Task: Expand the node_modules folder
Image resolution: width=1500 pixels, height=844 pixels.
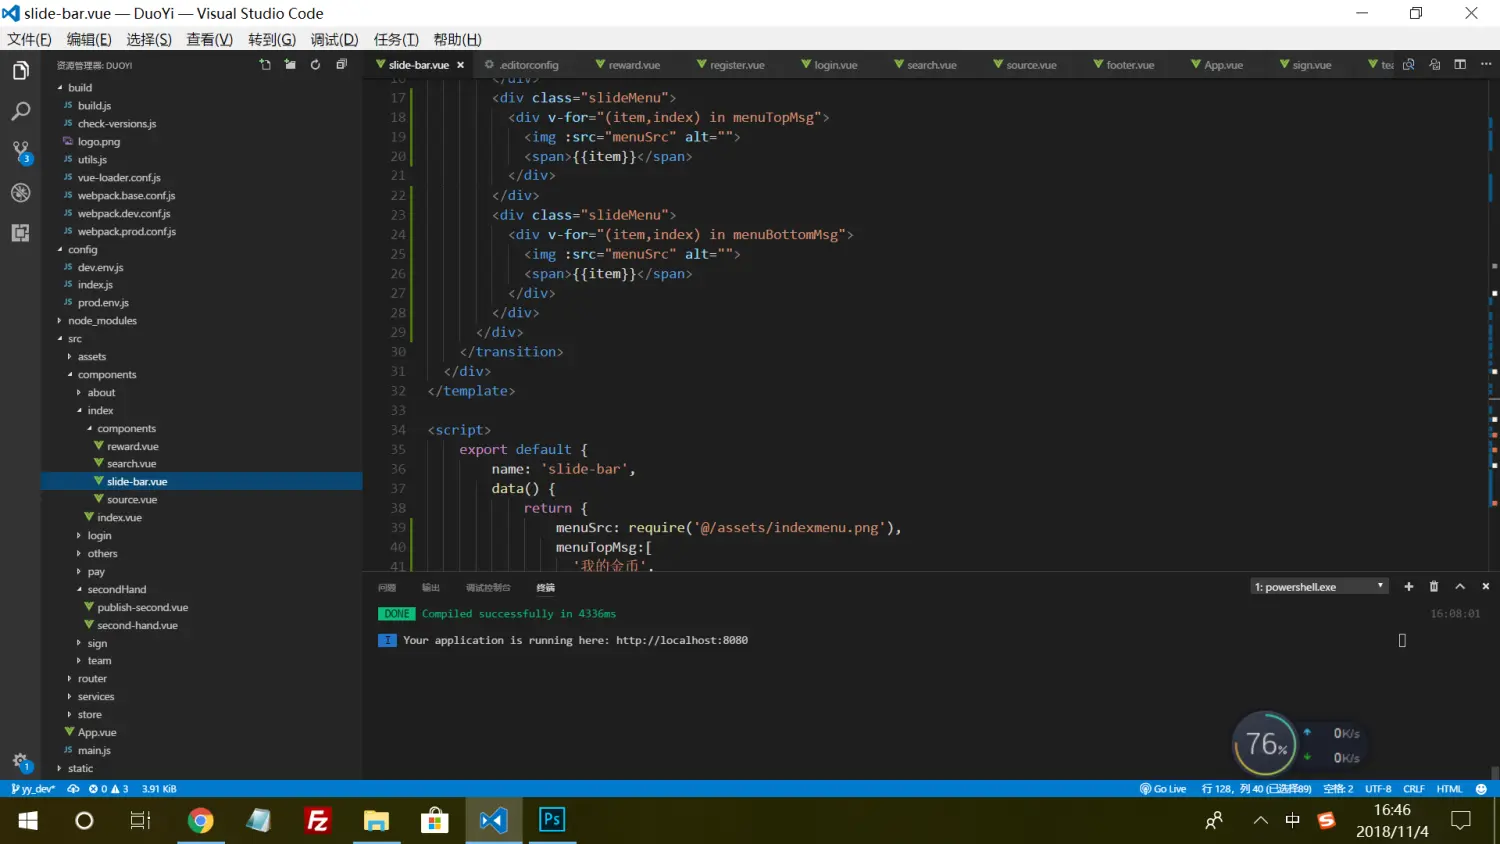Action: [102, 321]
